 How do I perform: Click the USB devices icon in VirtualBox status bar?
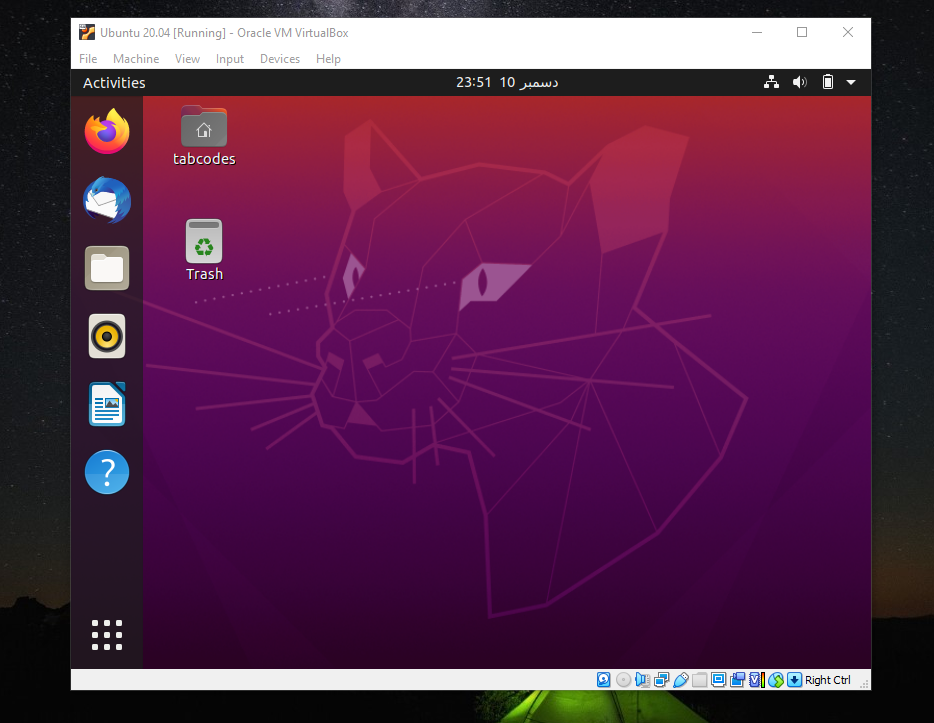[x=681, y=679]
